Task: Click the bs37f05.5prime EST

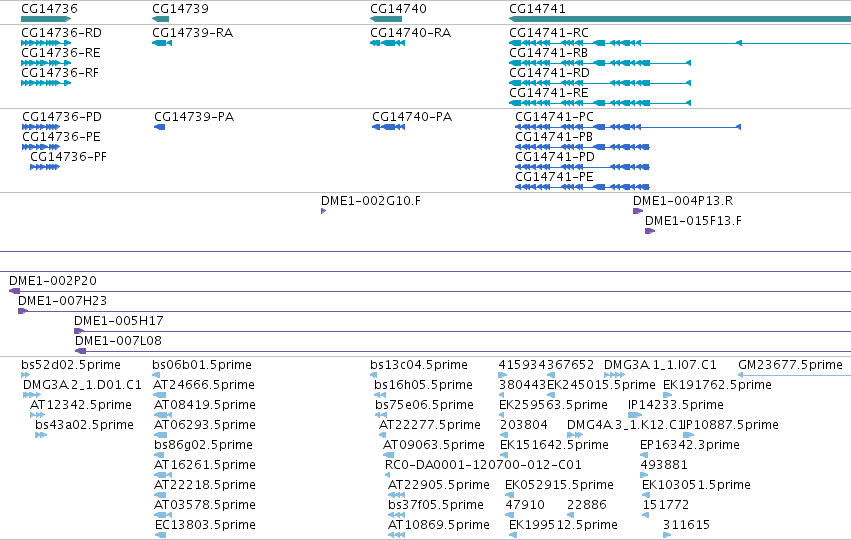Action: coord(436,505)
